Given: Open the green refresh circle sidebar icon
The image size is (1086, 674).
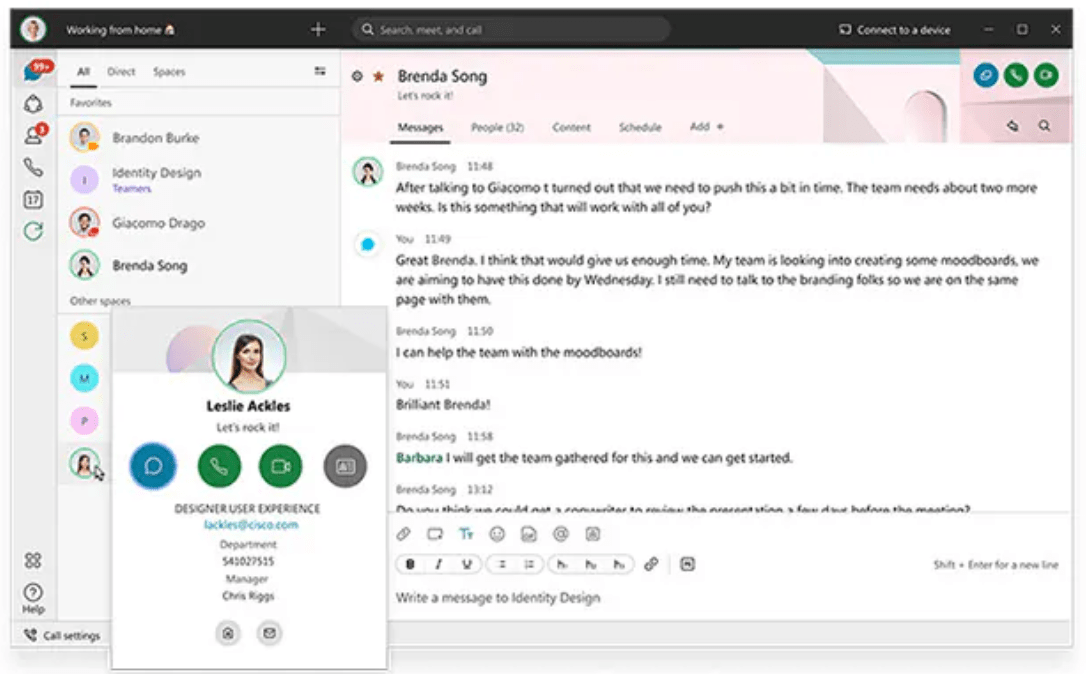Looking at the screenshot, I should point(33,231).
